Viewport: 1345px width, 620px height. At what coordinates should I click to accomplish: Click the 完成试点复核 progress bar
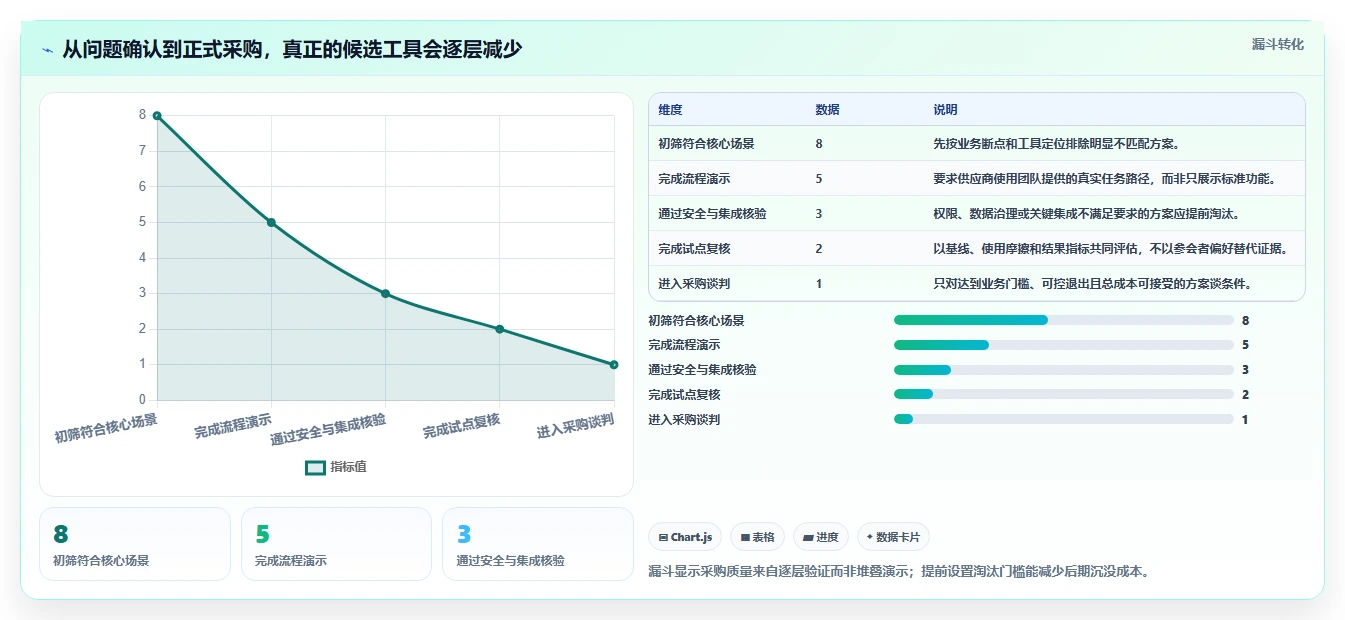point(1064,395)
